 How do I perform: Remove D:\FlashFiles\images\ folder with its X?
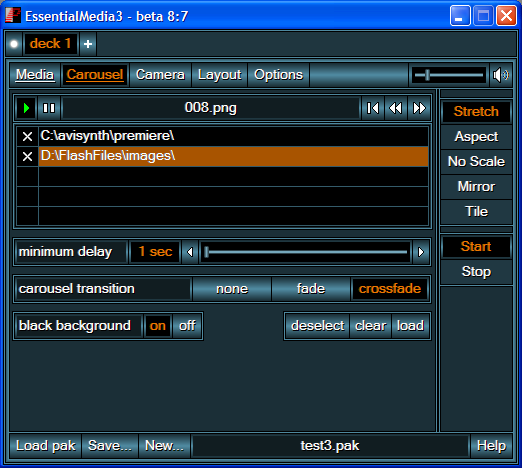click(x=27, y=156)
